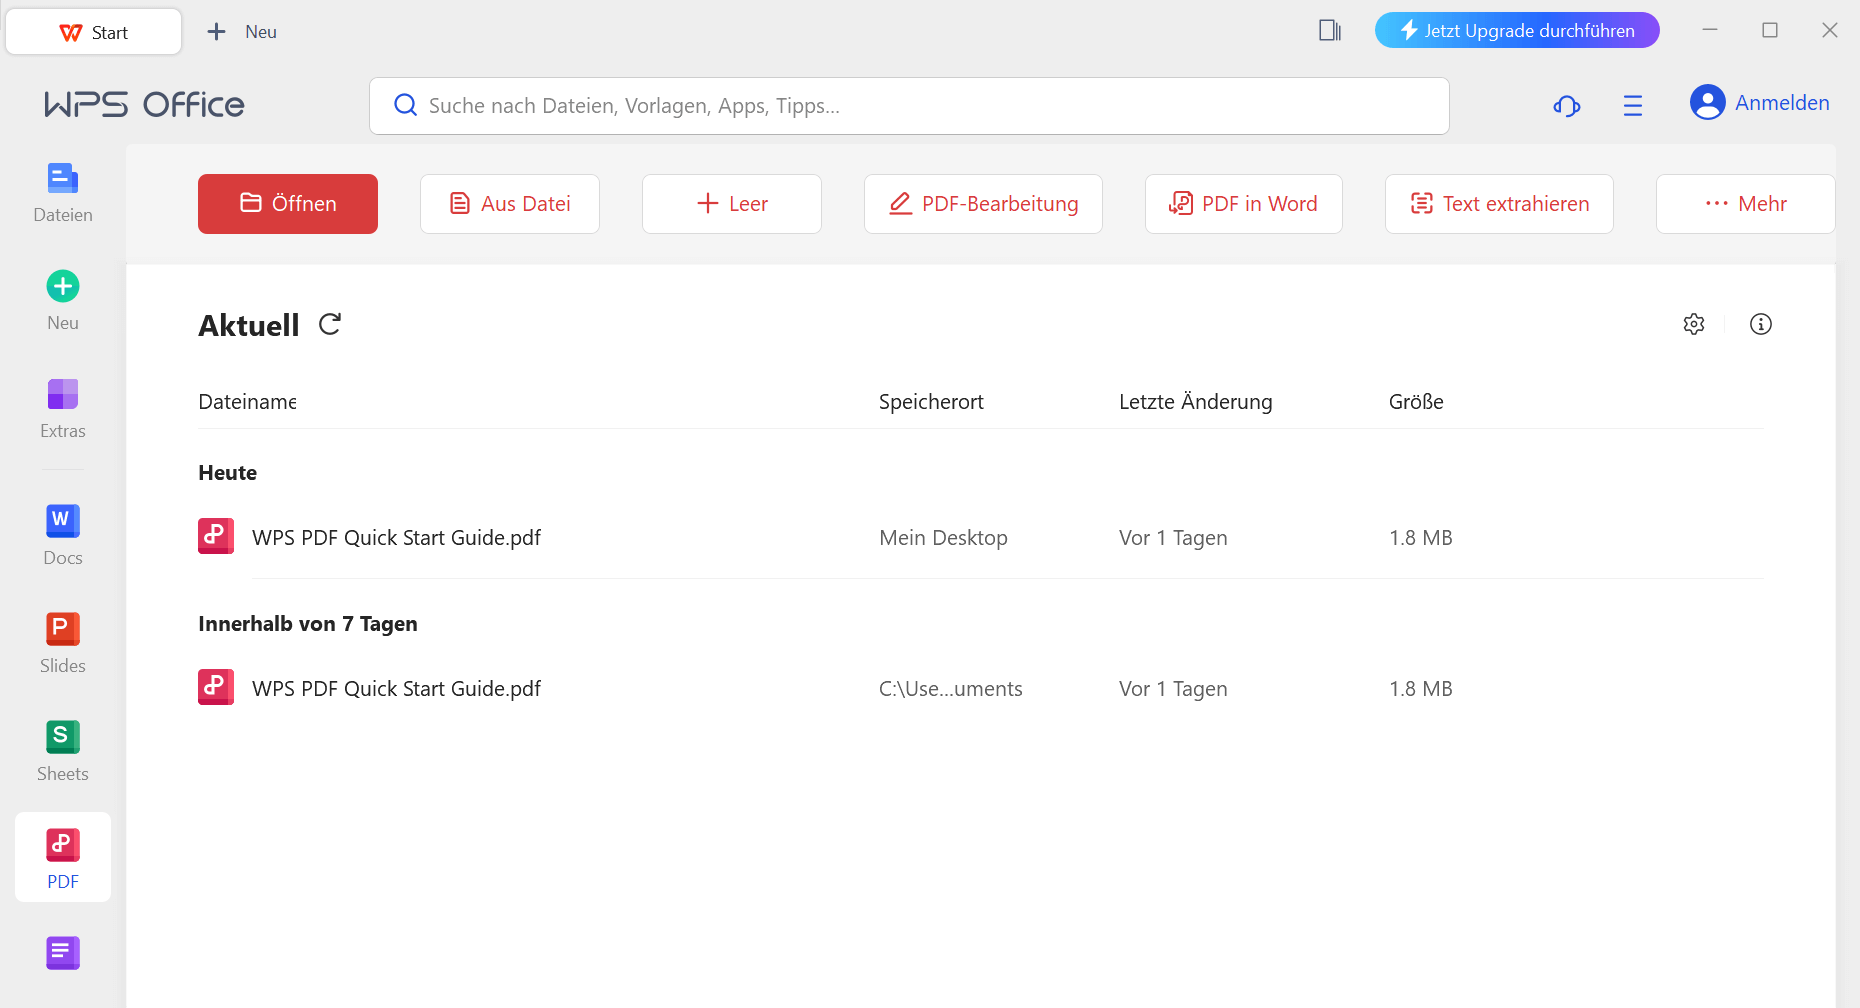
Task: Click the PDF icon of the Heute file
Action: click(216, 536)
